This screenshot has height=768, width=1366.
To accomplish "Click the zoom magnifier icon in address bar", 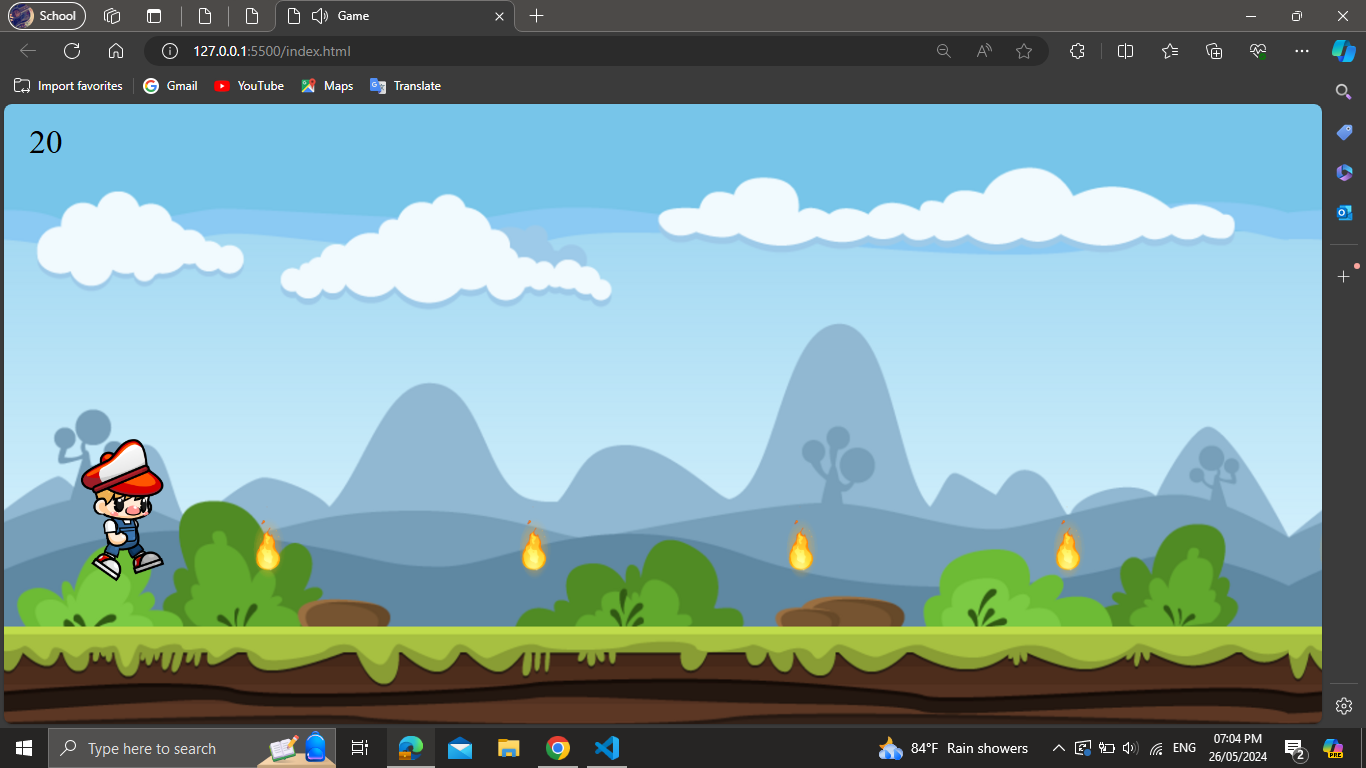I will pyautogui.click(x=943, y=51).
